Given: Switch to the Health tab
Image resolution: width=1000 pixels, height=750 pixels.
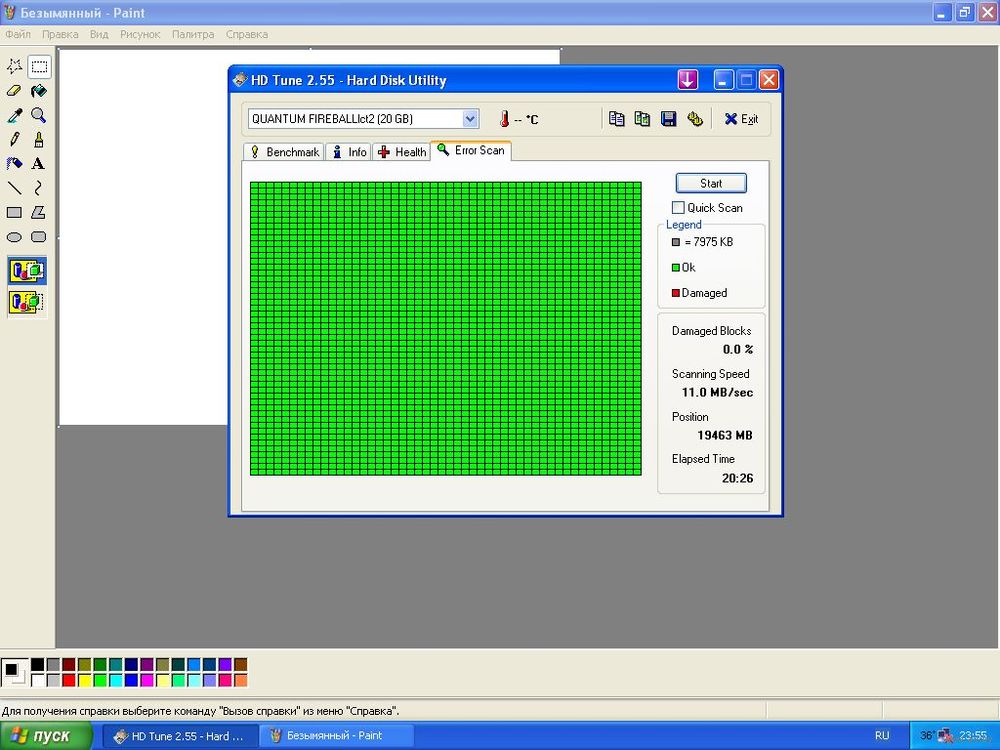Looking at the screenshot, I should 402,152.
